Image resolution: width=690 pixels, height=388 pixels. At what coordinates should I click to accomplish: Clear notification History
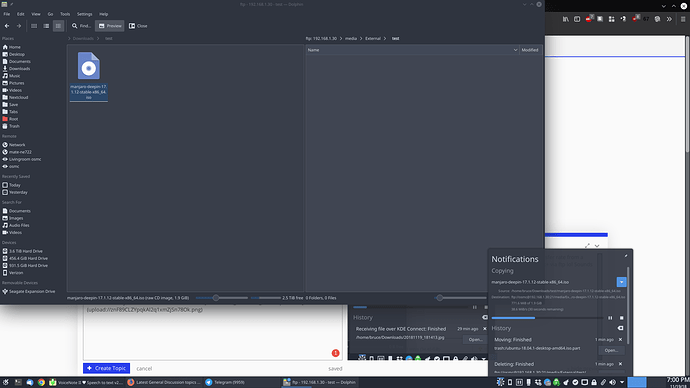click(x=620, y=328)
